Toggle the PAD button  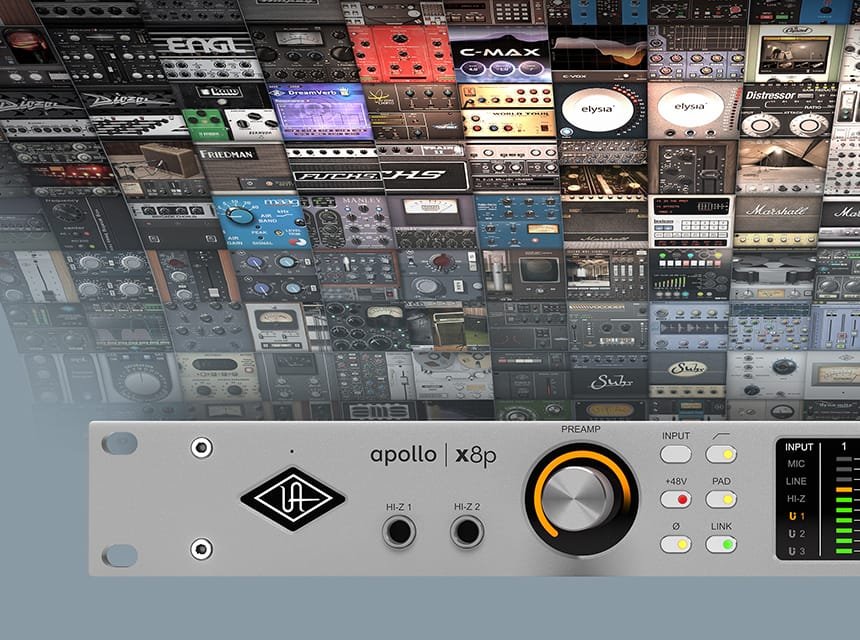pyautogui.click(x=720, y=499)
